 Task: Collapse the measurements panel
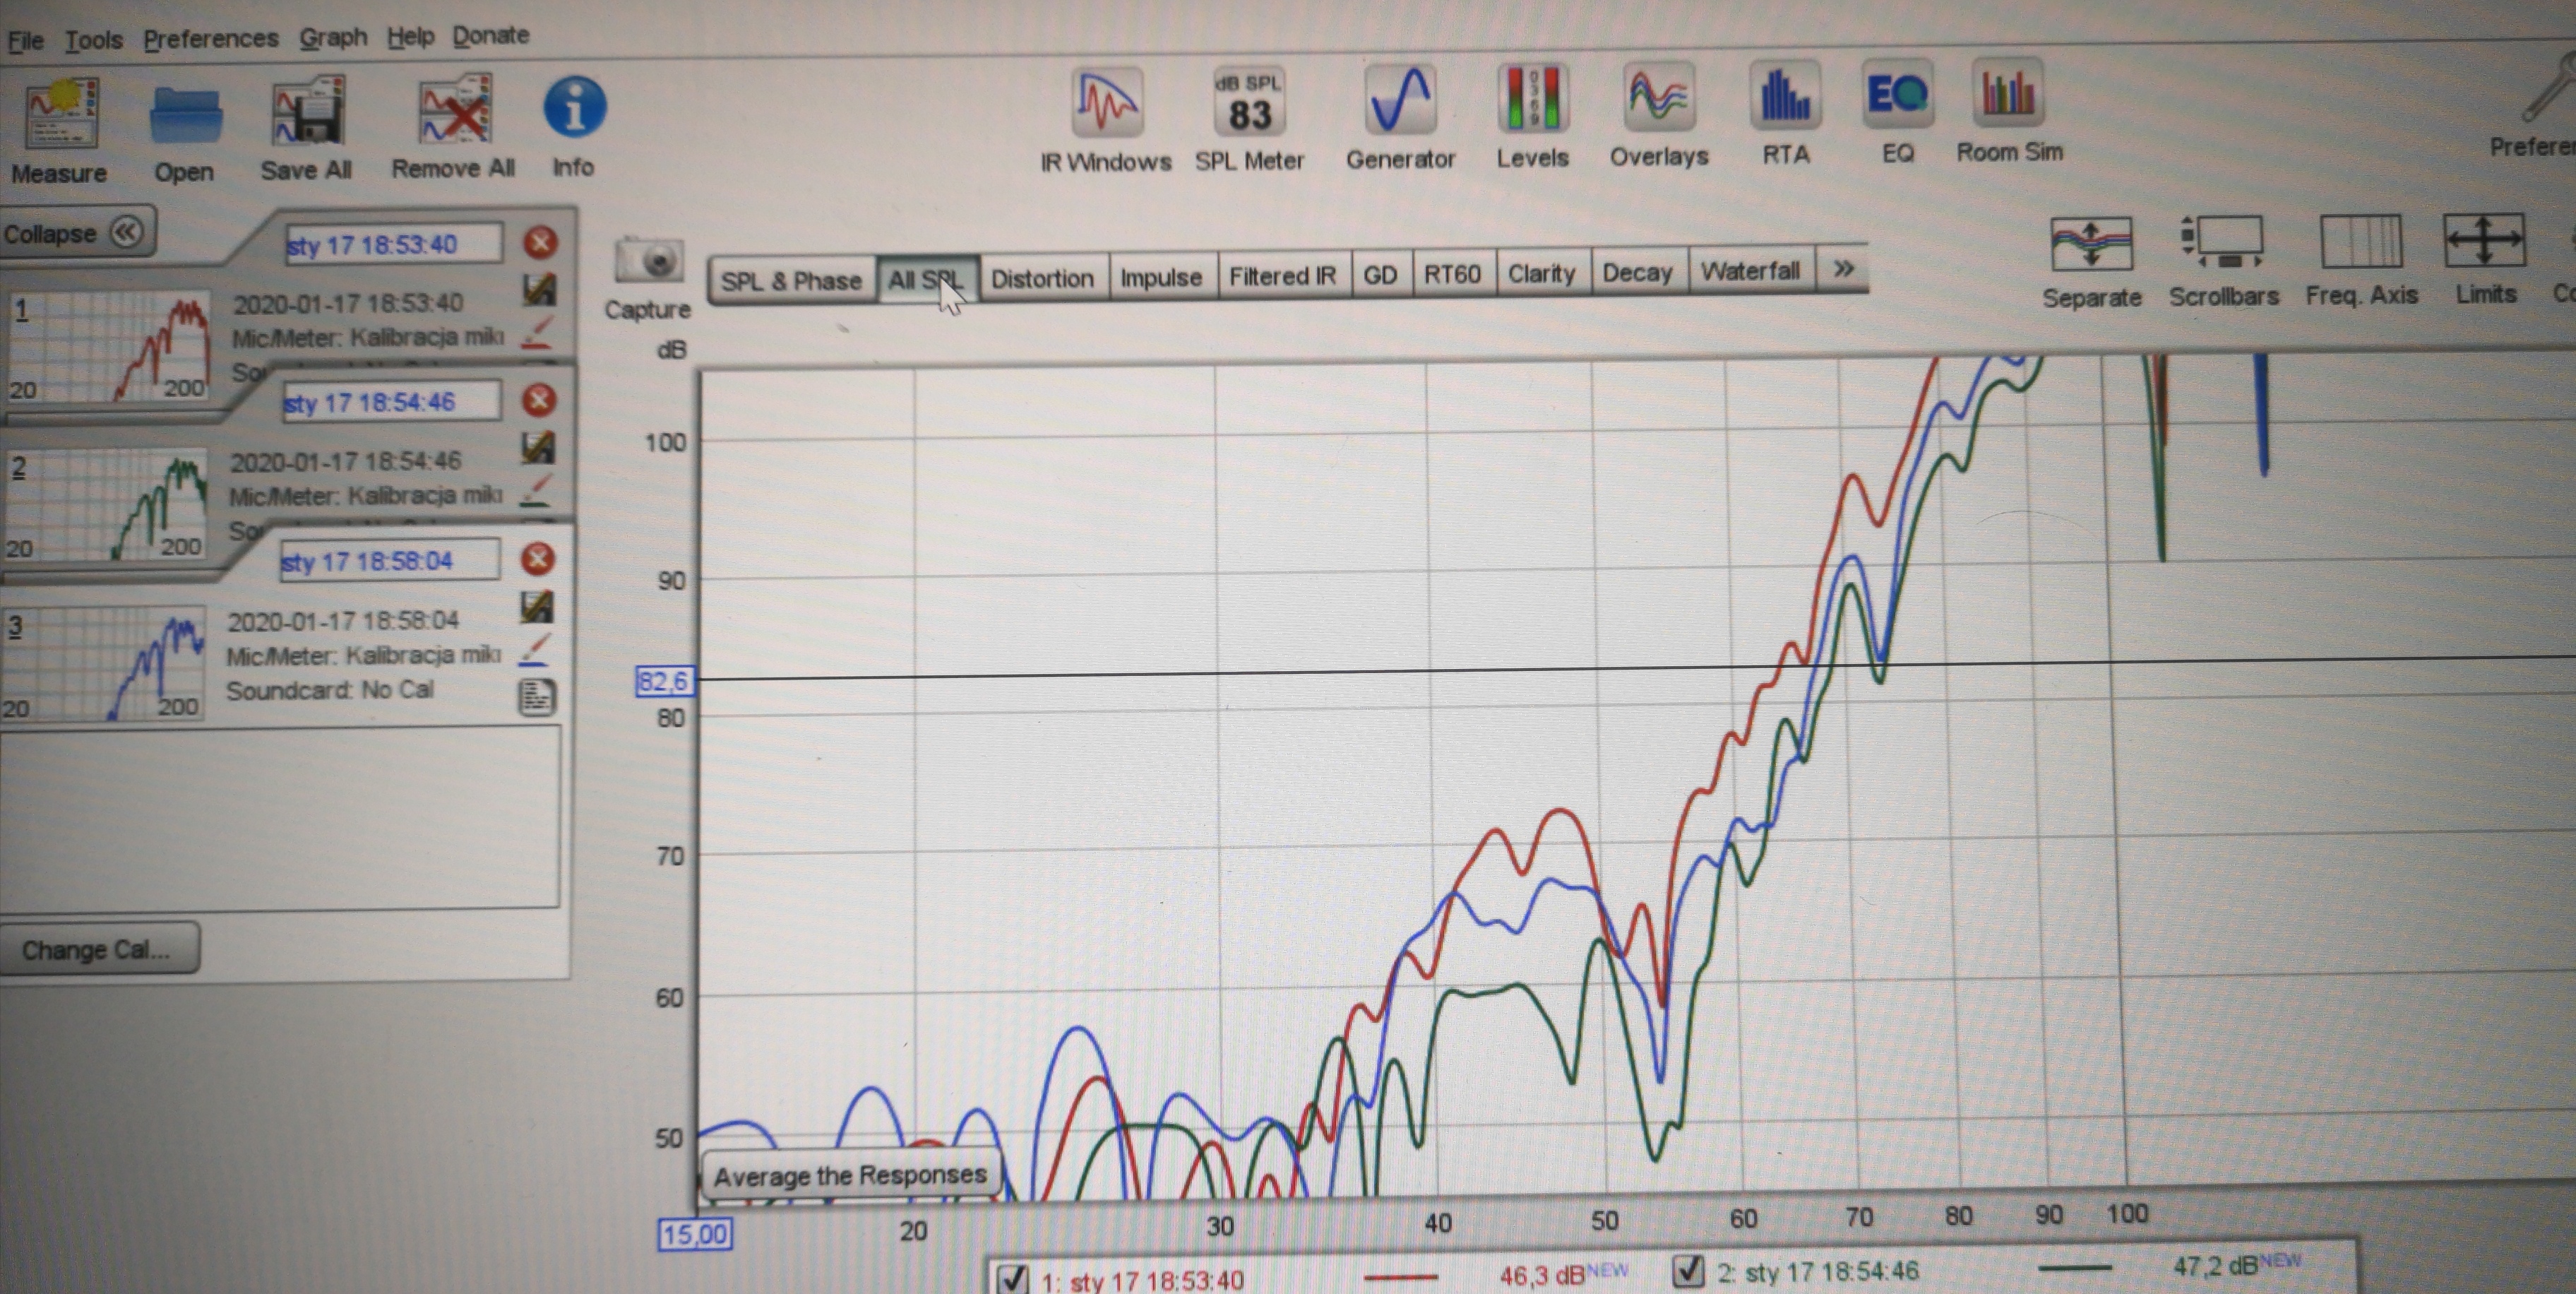(x=76, y=233)
